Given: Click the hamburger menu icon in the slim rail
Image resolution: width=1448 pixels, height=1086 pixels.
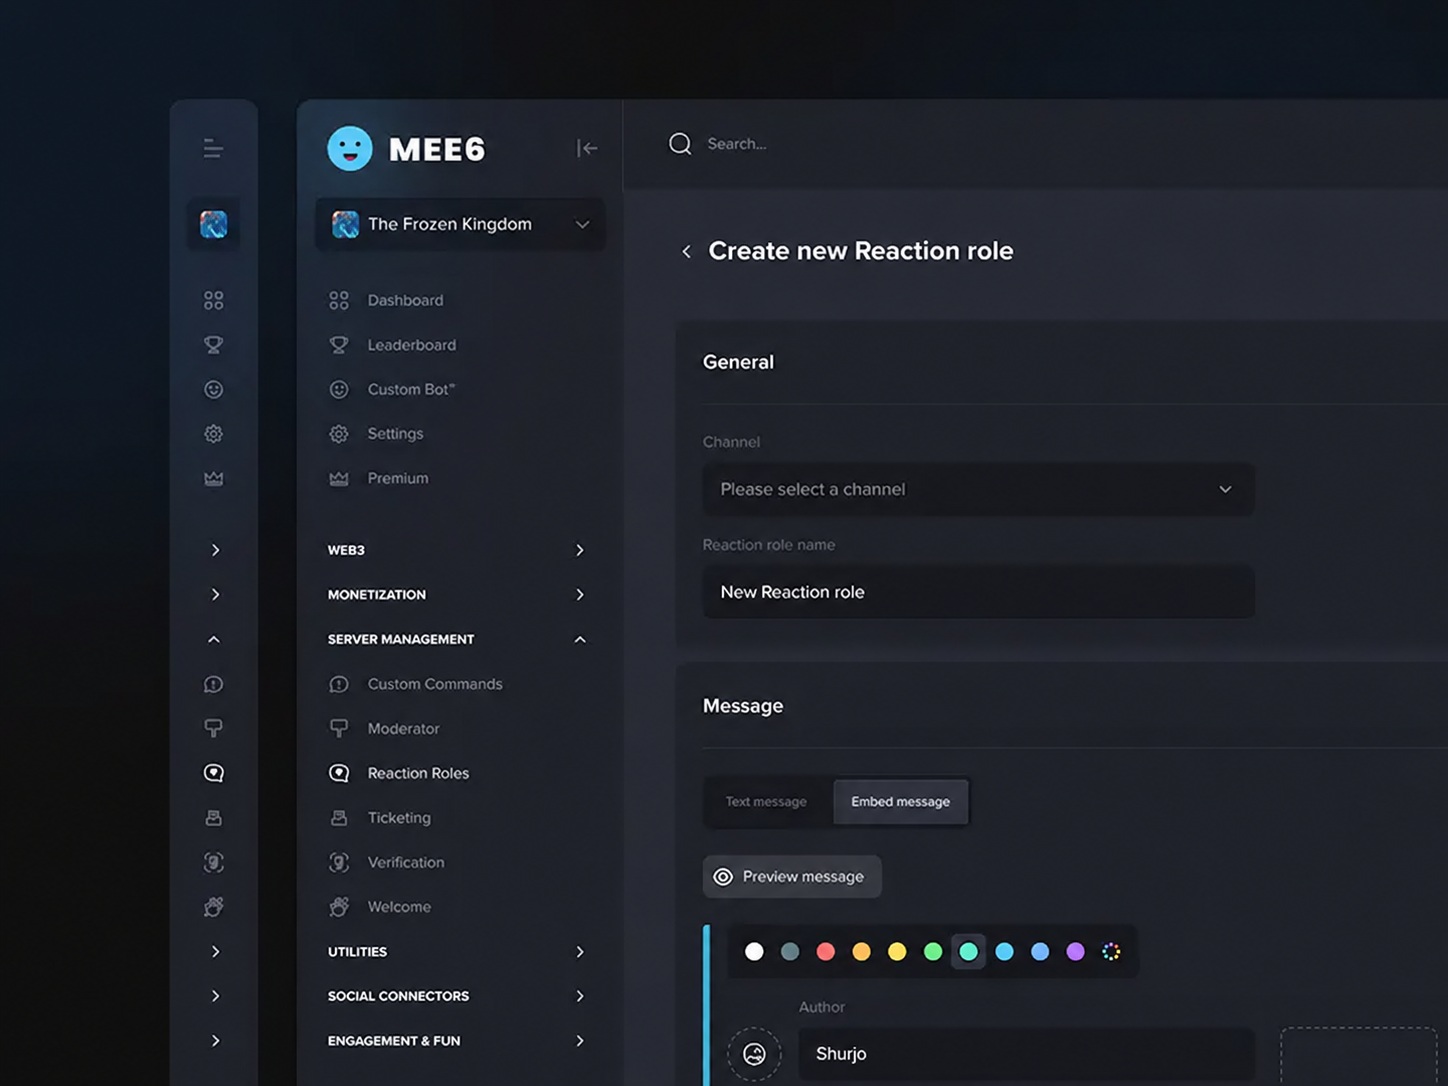Looking at the screenshot, I should tap(213, 149).
